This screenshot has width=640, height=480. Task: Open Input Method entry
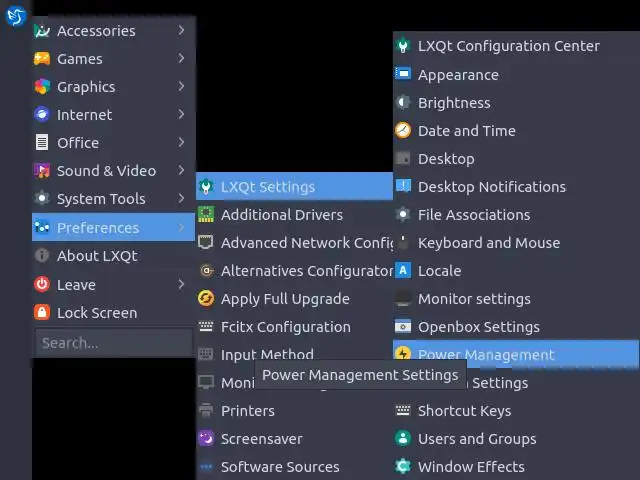294,354
